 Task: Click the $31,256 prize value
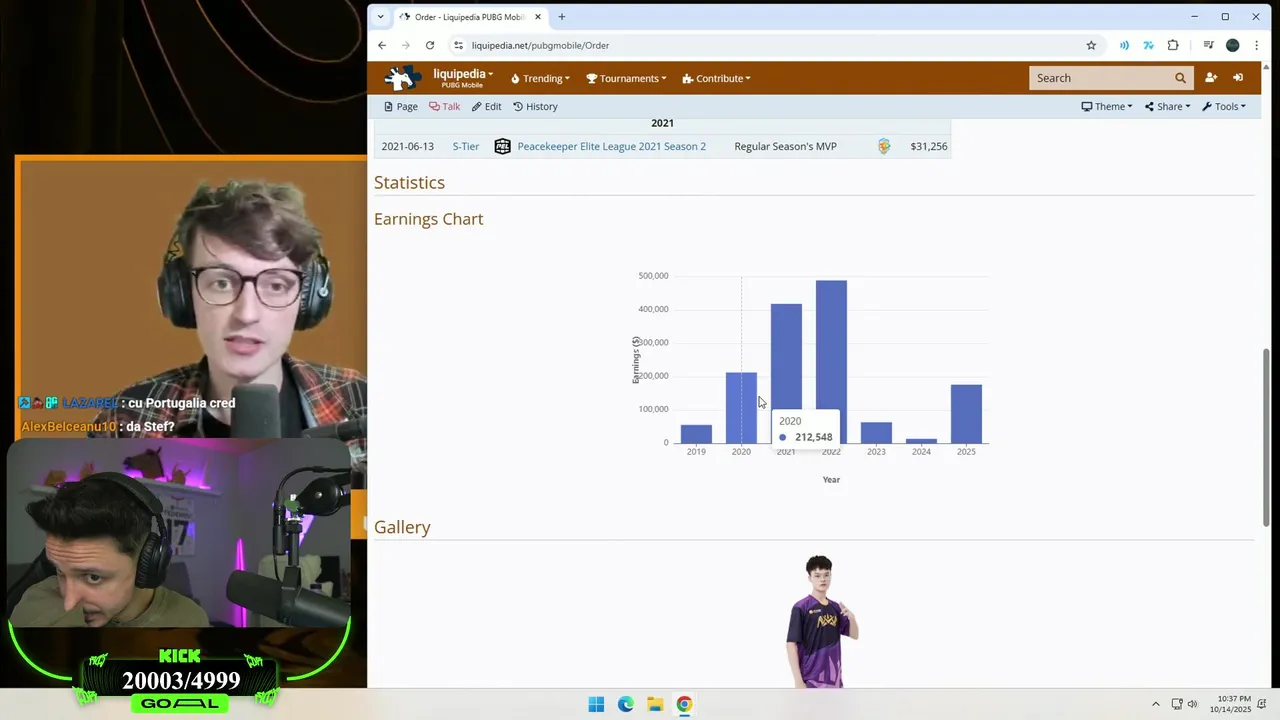929,146
